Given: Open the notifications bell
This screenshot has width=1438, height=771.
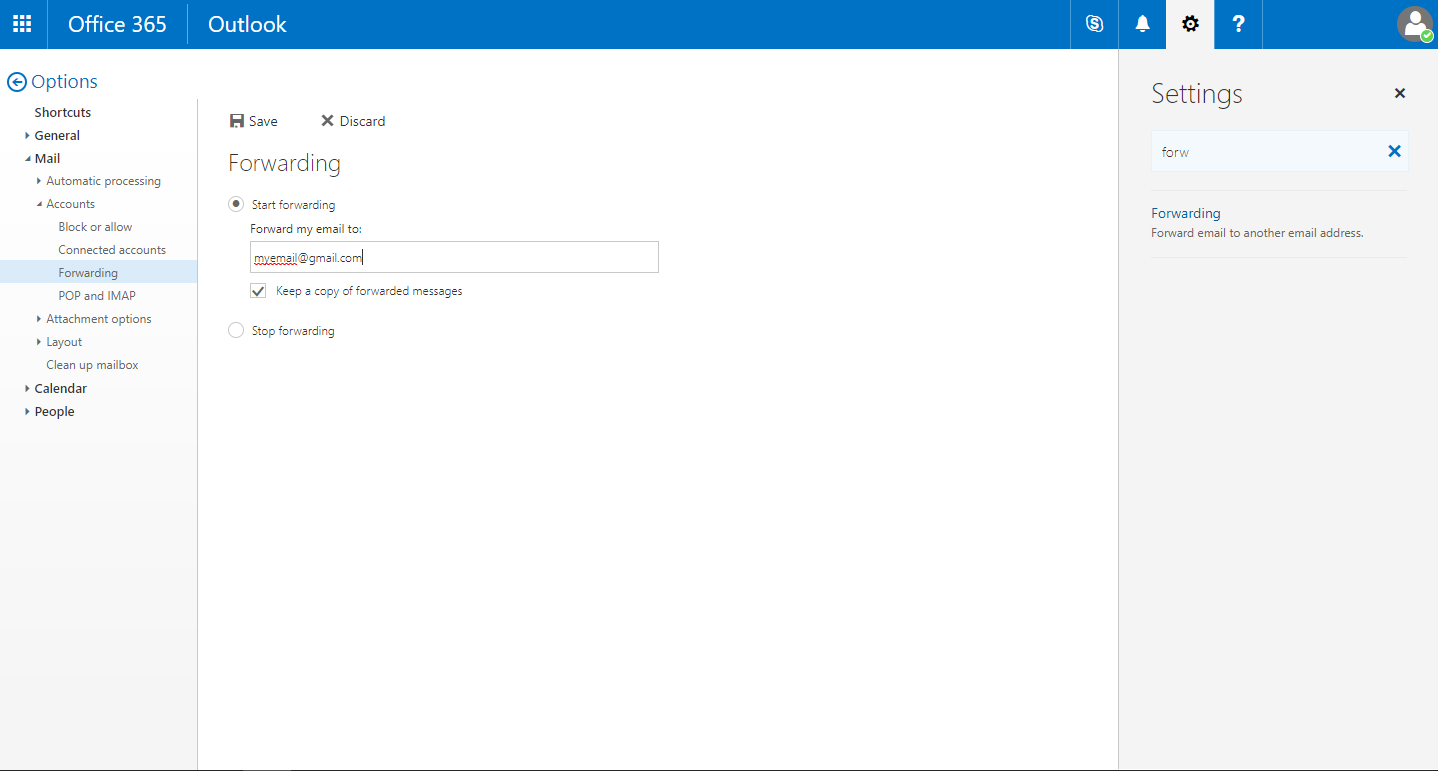Looking at the screenshot, I should click(x=1142, y=24).
